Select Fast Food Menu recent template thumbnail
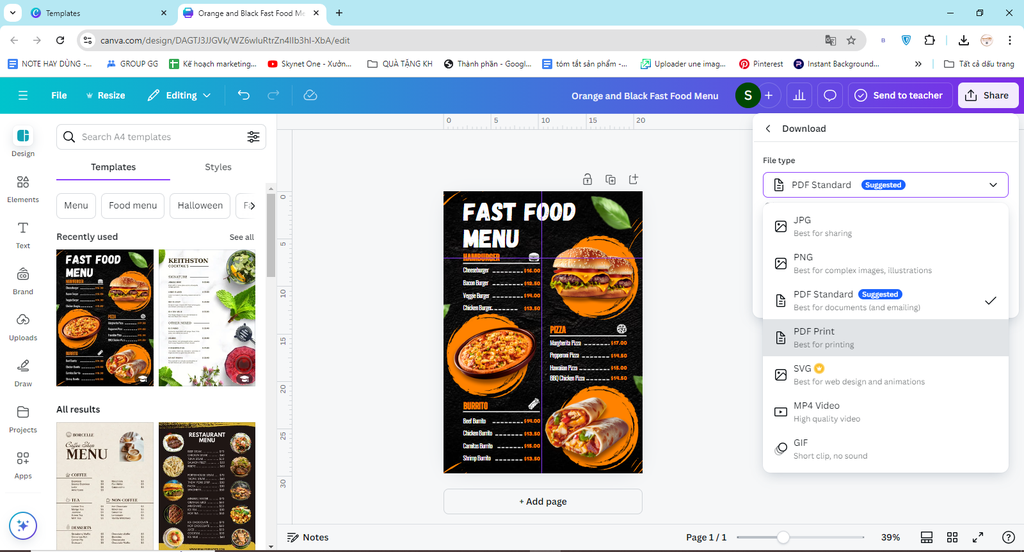Viewport: 1024px width, 552px height. point(105,317)
